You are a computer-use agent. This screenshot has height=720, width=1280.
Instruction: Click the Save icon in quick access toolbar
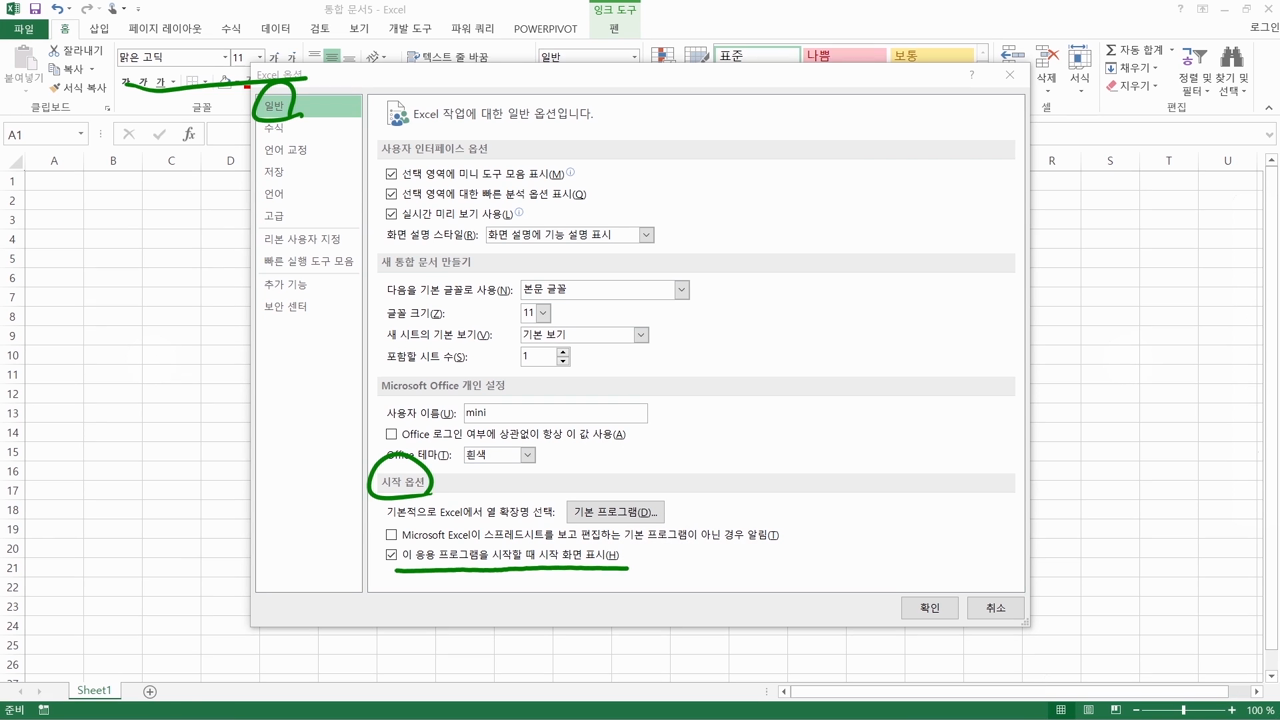pyautogui.click(x=35, y=9)
